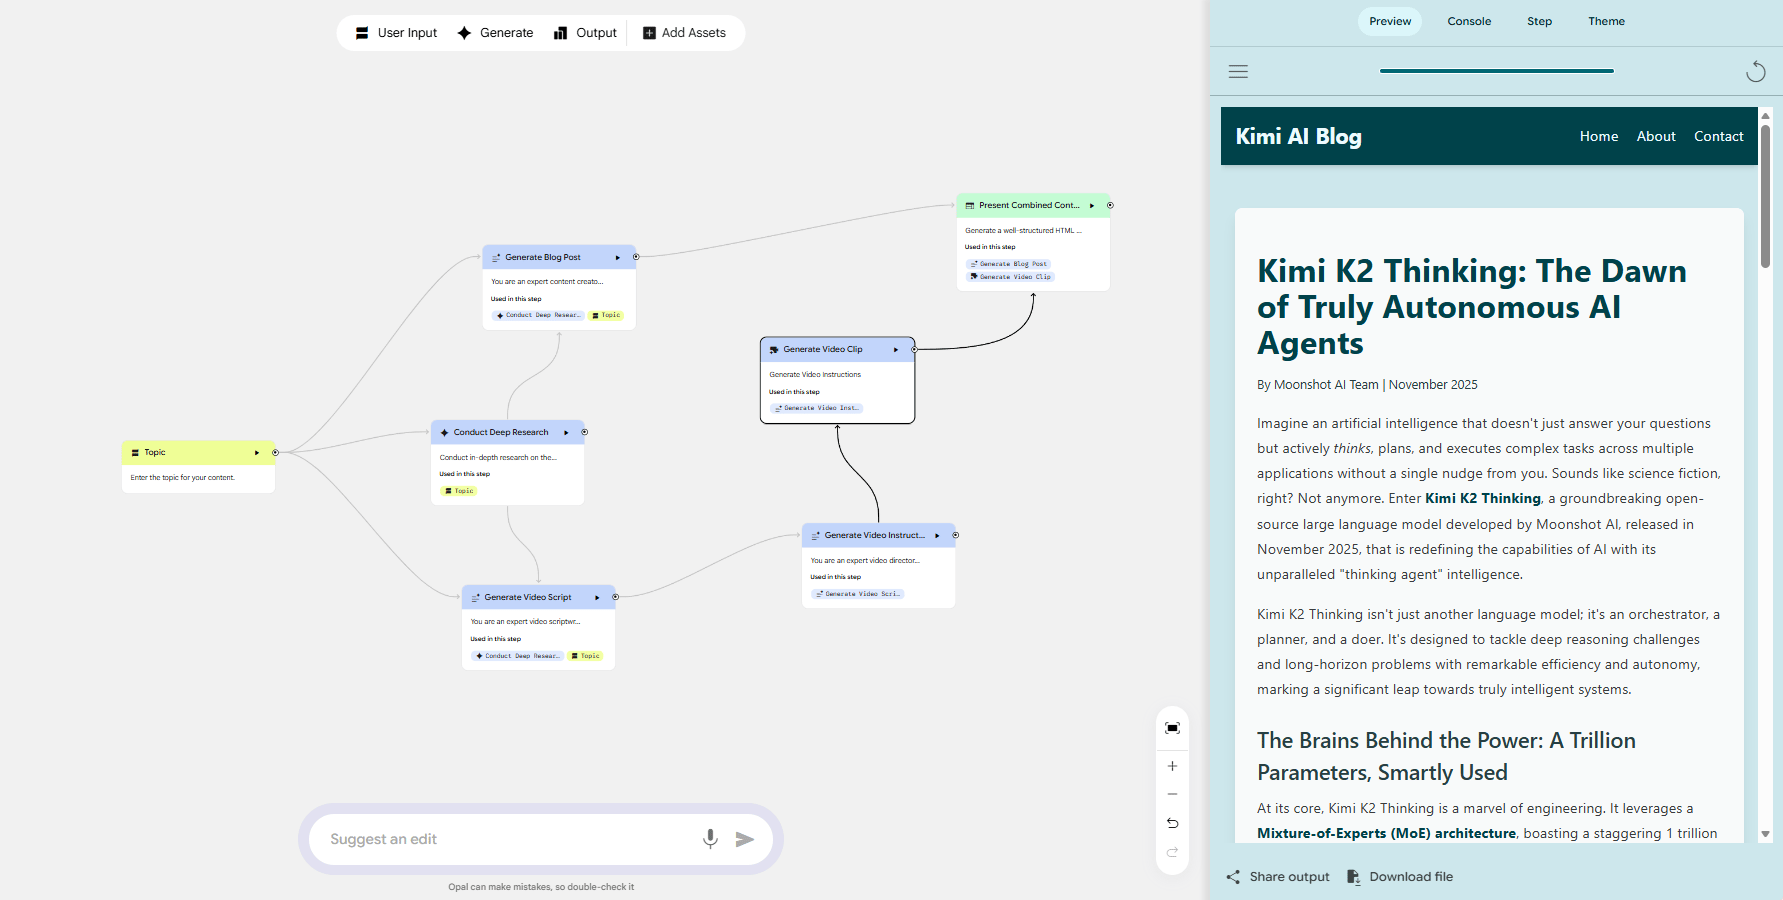
Task: Run the Generate Blog Post step
Action: [618, 258]
